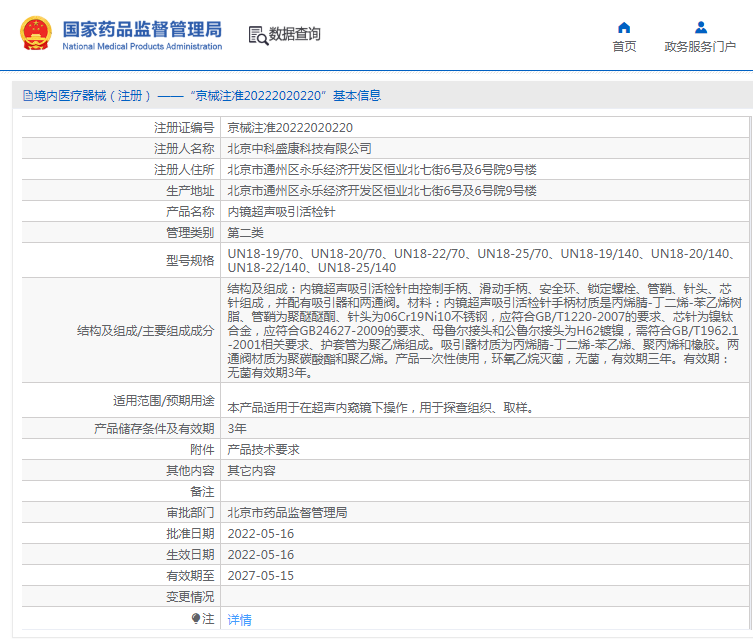
Task: Click the 生效日期 value 2022-05-16
Action: click(261, 555)
